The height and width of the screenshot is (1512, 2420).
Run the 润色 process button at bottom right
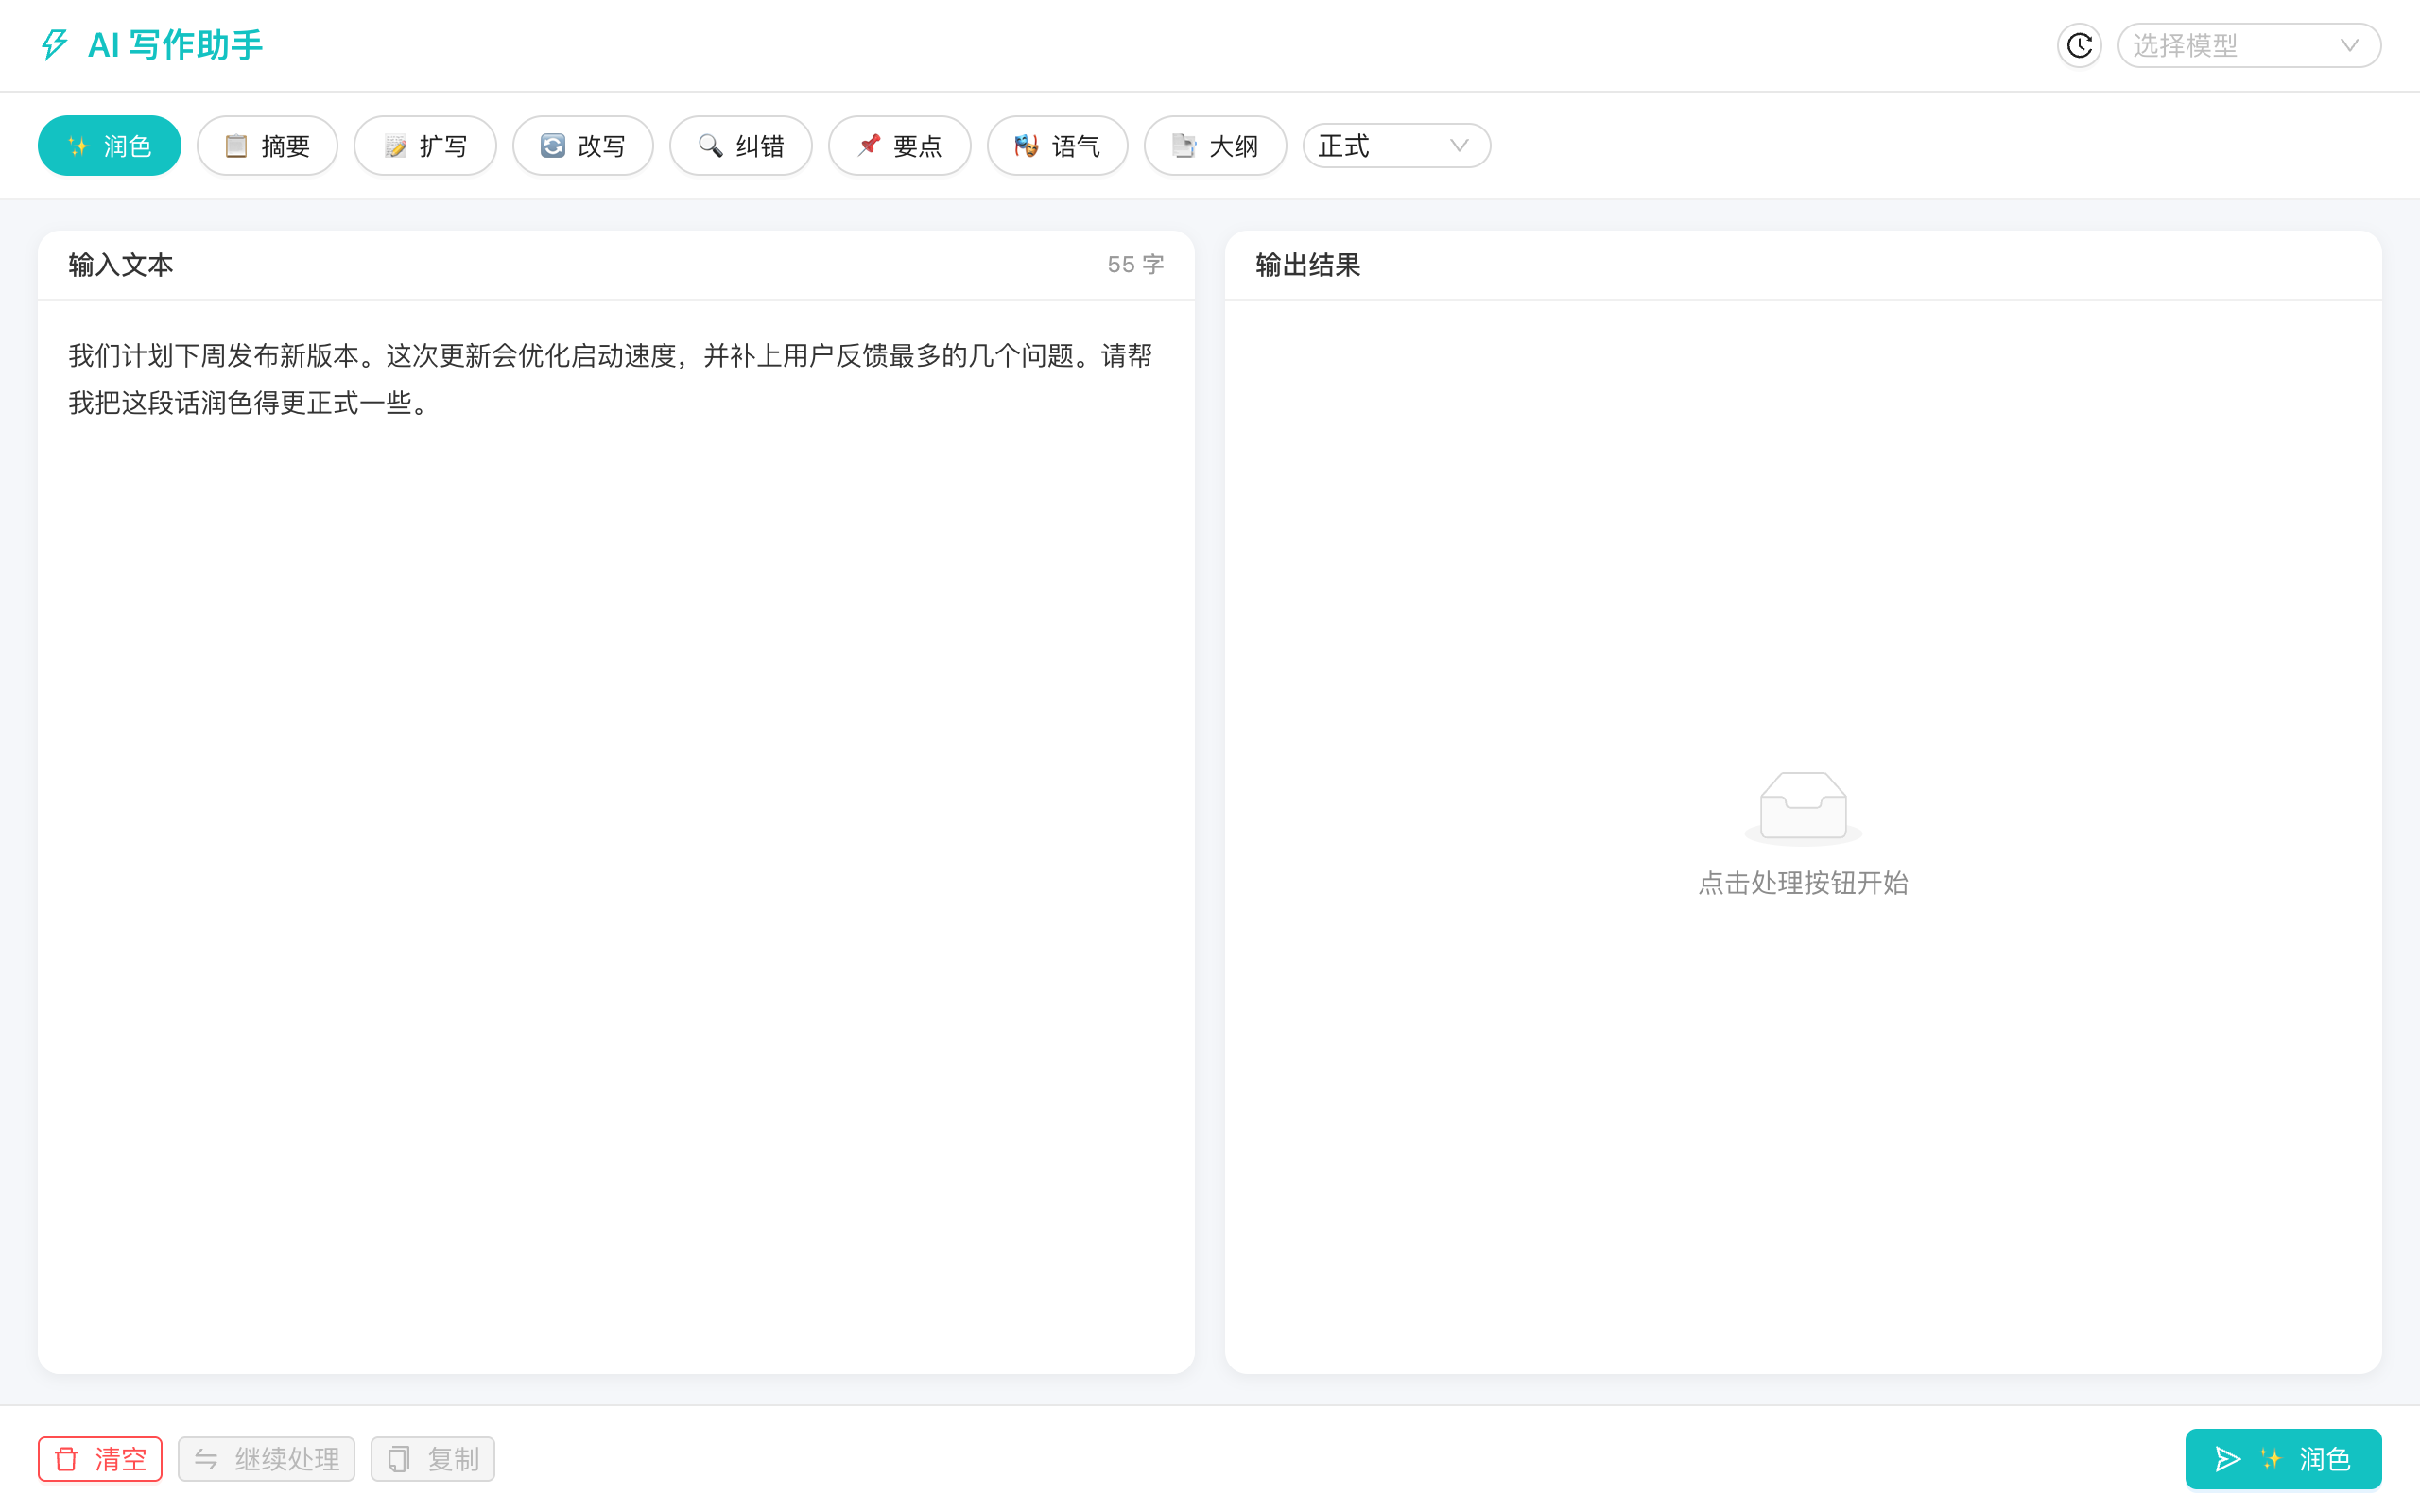pos(2282,1459)
